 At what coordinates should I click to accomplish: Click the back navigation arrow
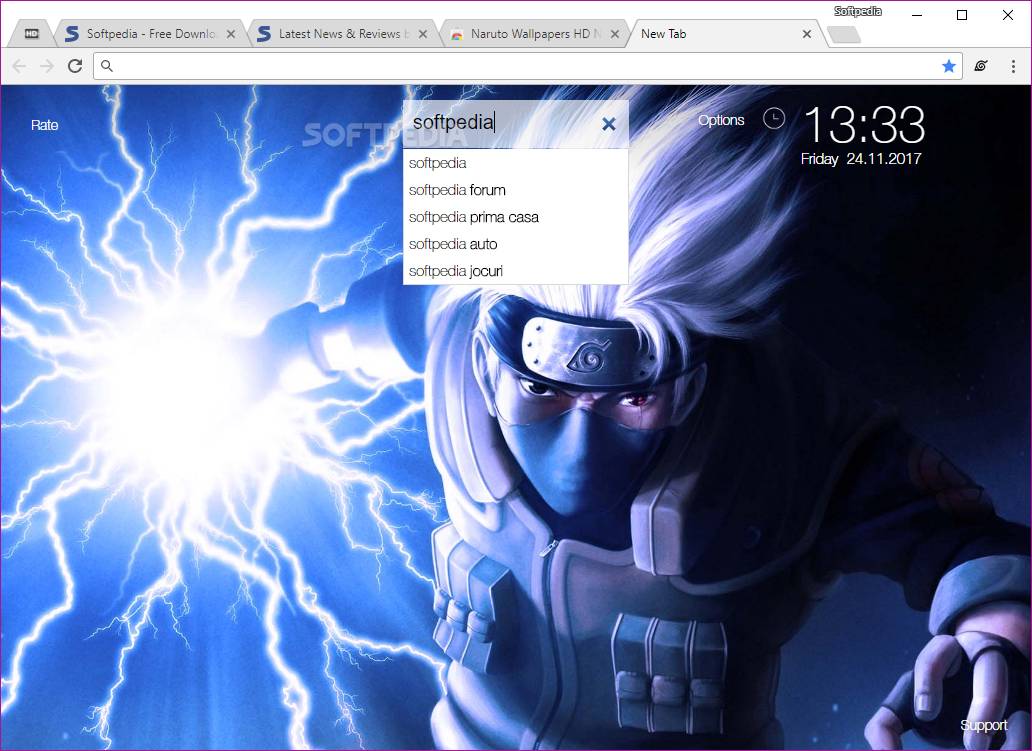click(19, 66)
